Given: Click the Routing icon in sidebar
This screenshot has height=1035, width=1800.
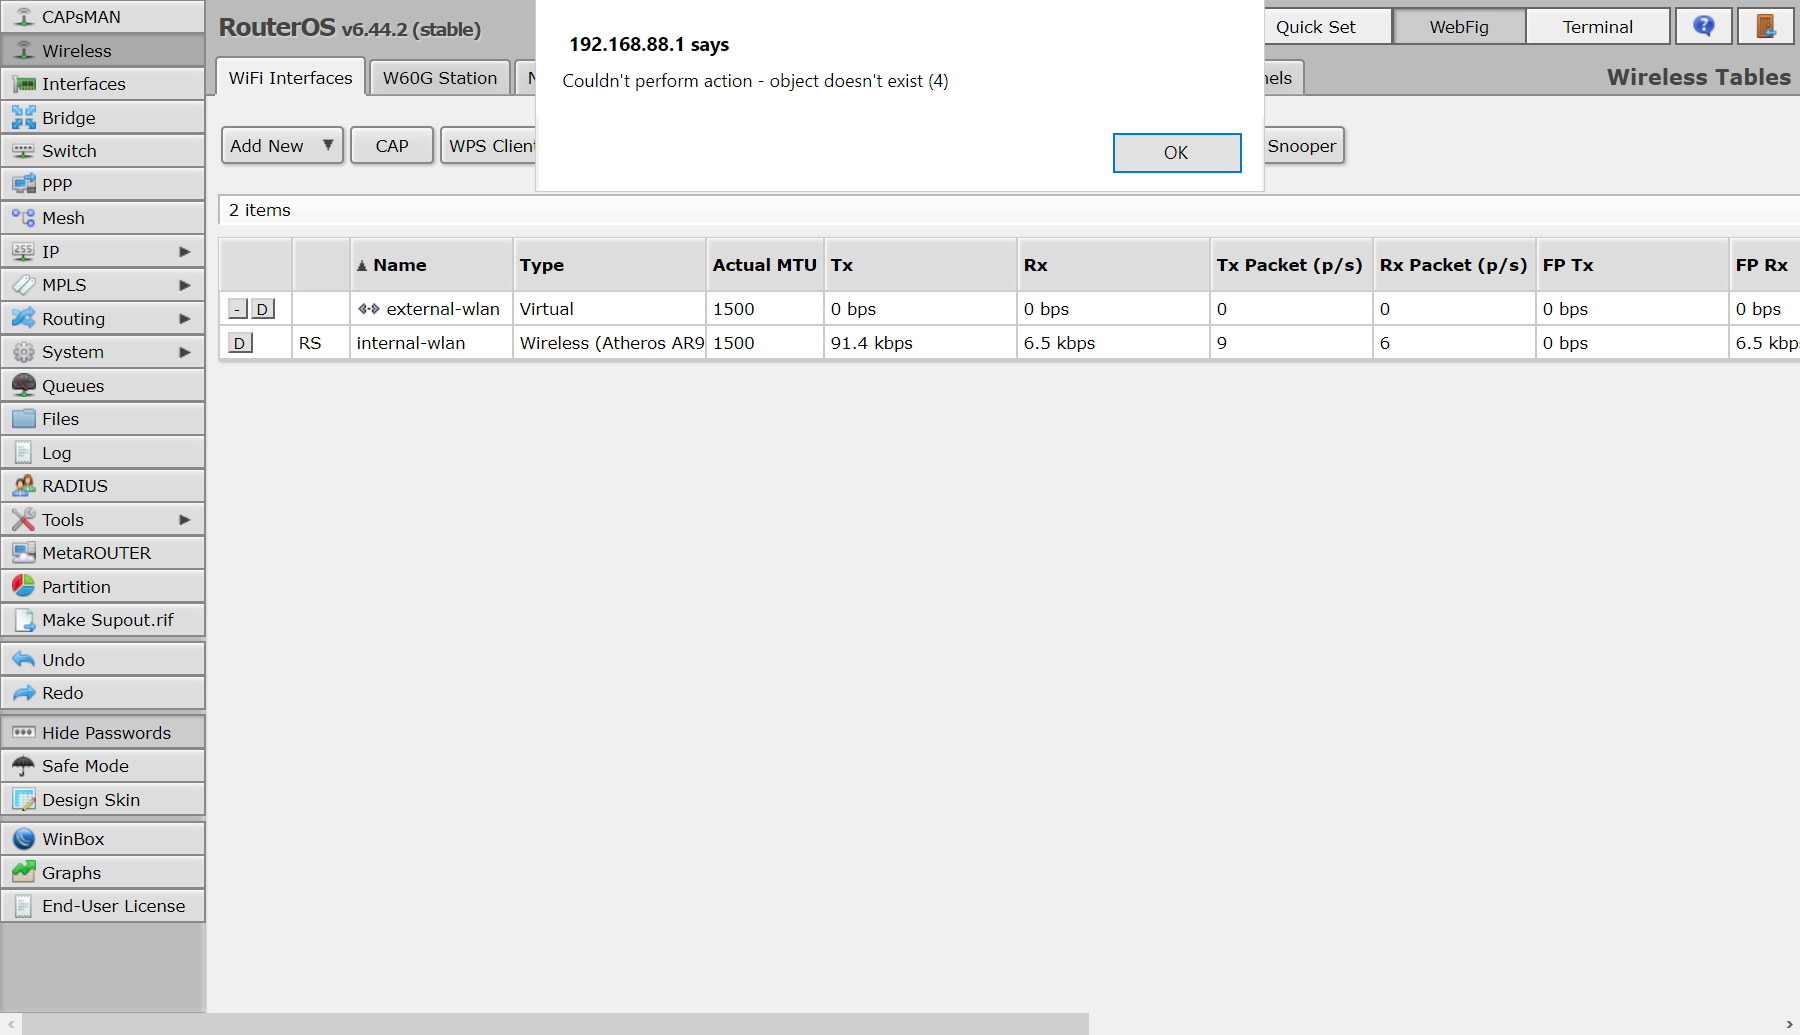Looking at the screenshot, I should [24, 318].
